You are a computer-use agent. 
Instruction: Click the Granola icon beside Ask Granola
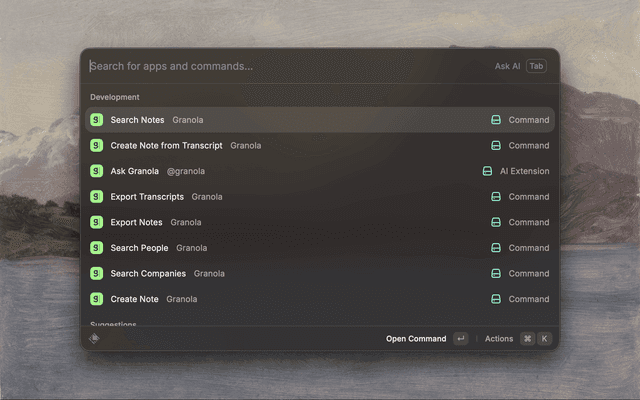(x=97, y=171)
